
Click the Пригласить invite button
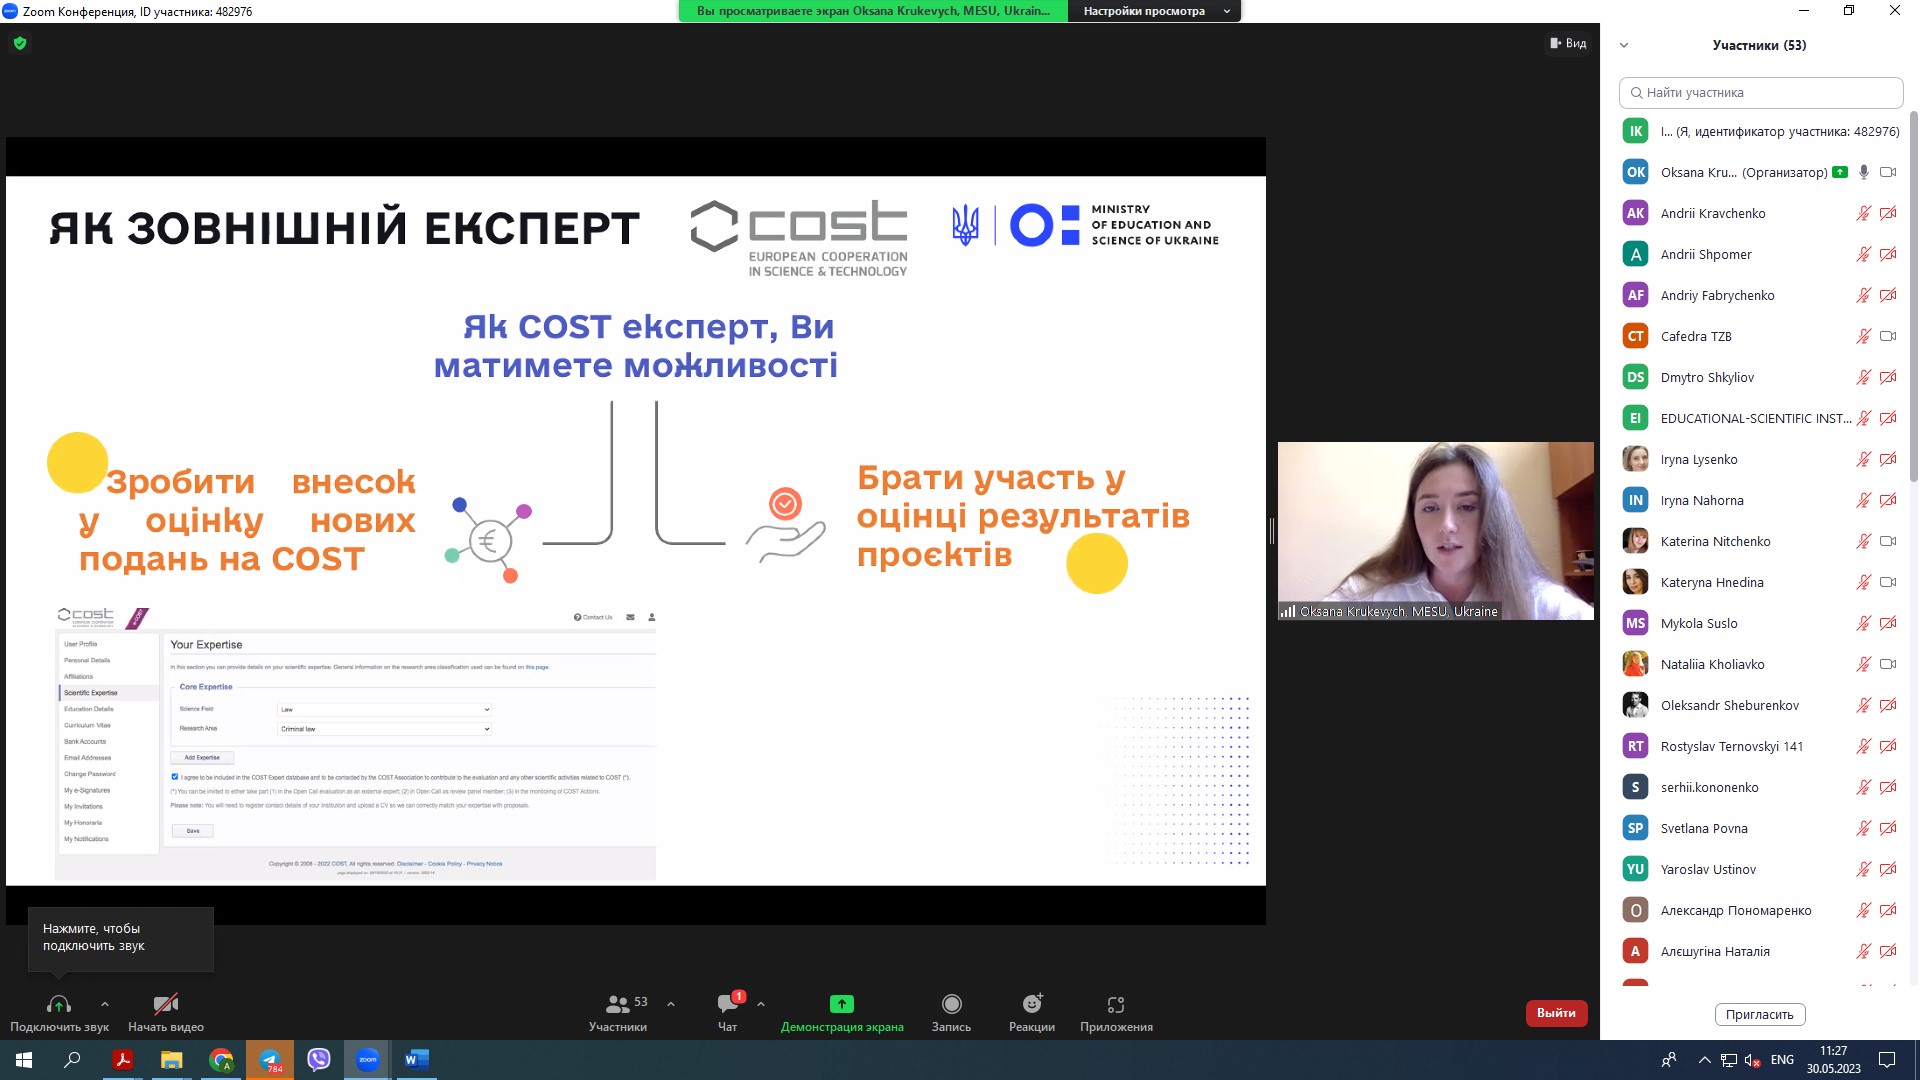click(1759, 1014)
